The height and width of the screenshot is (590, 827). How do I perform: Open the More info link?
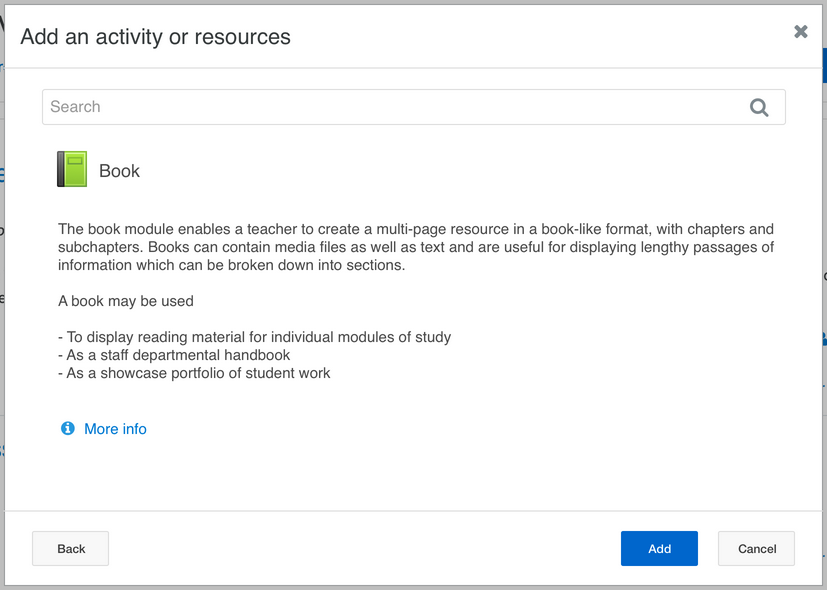pos(115,429)
